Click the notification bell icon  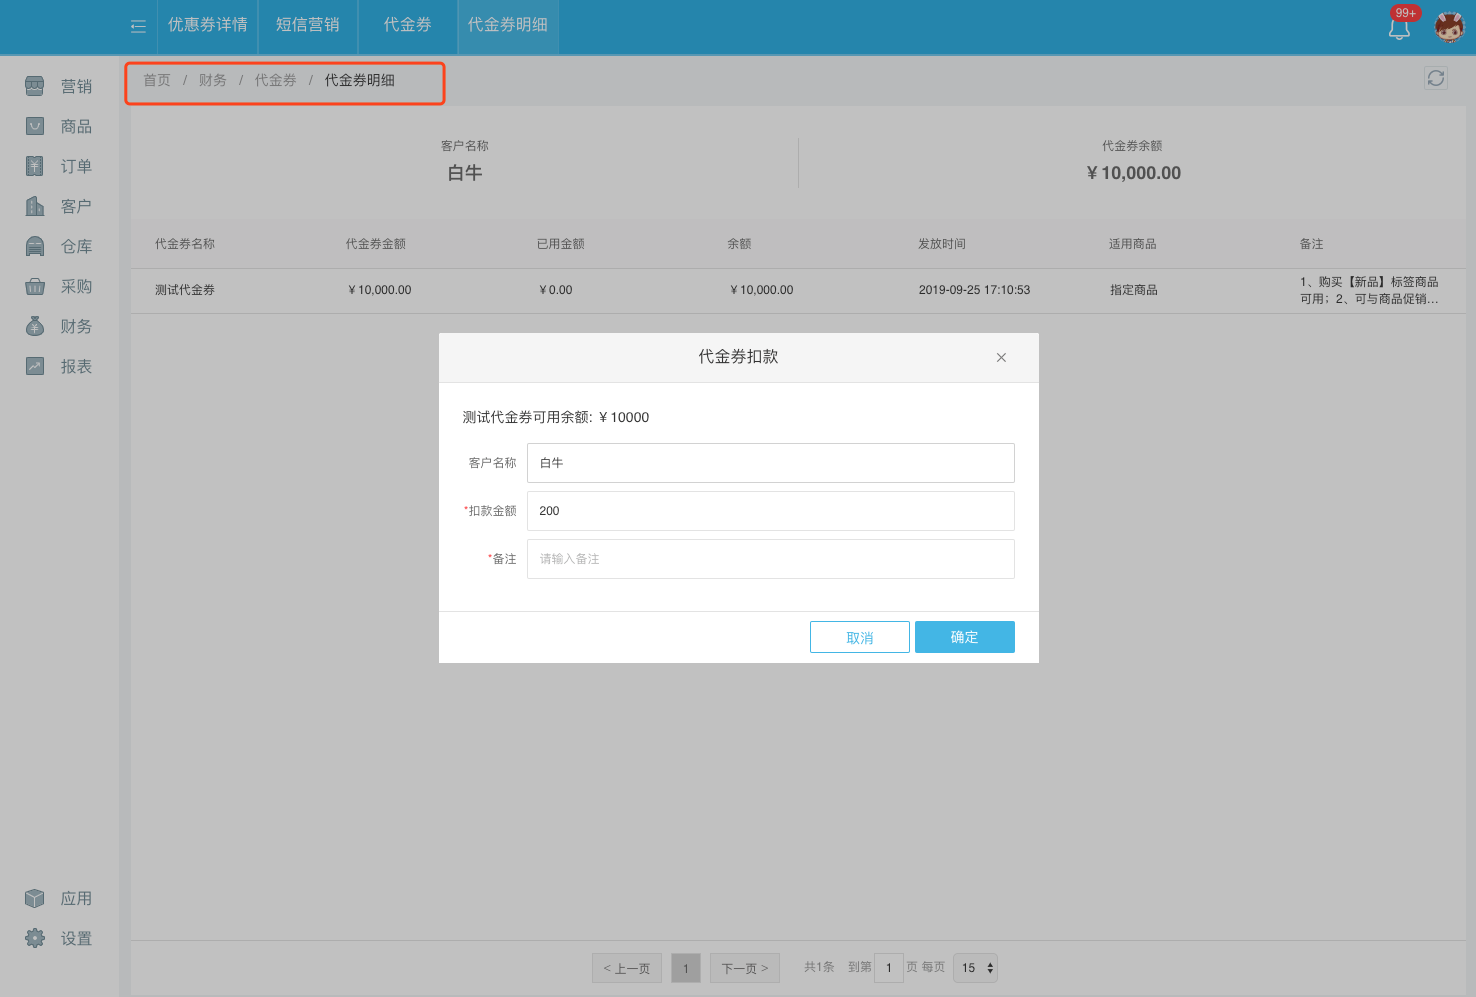pos(1399,28)
